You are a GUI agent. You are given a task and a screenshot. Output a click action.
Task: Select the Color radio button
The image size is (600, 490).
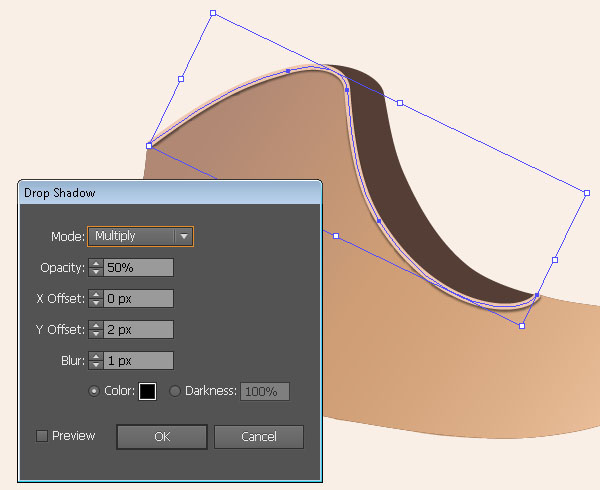click(x=94, y=391)
